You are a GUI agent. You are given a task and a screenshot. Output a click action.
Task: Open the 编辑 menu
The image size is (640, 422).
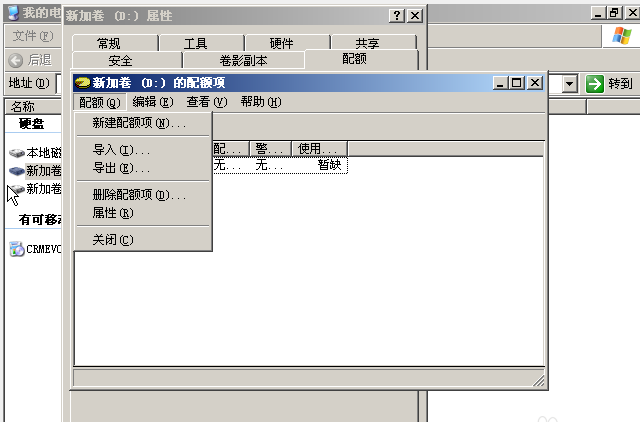pyautogui.click(x=153, y=102)
